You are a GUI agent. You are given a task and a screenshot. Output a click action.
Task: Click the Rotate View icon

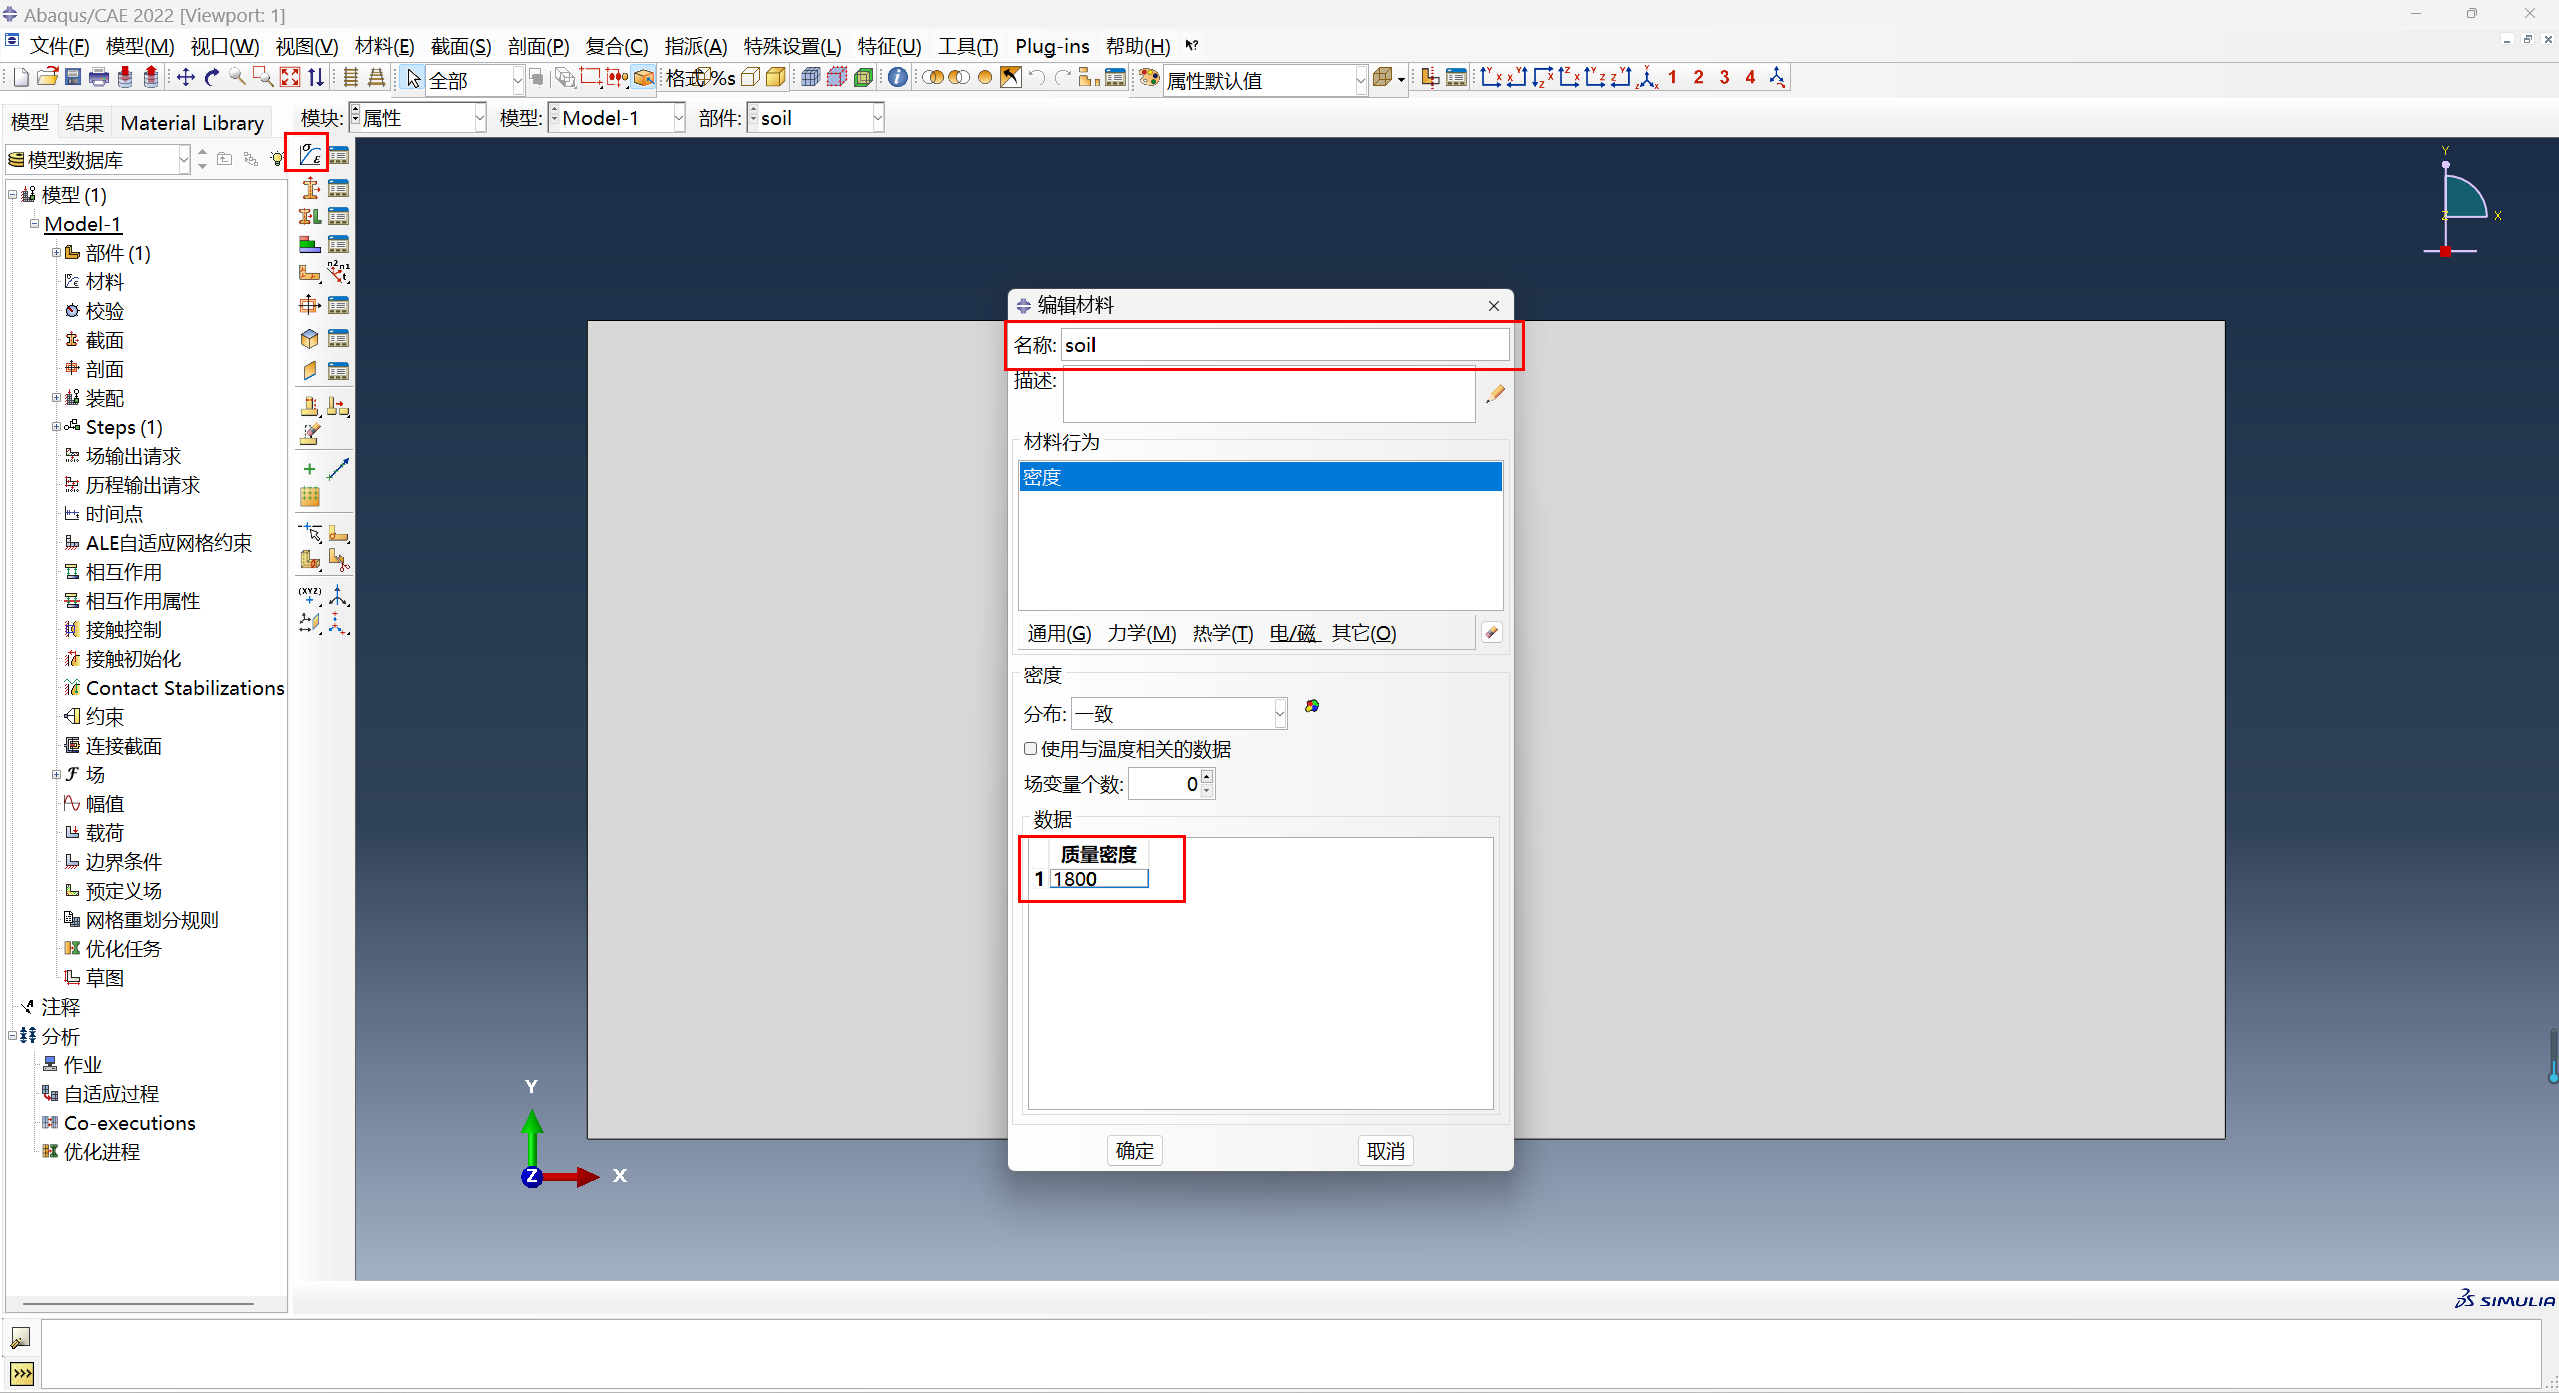click(x=212, y=77)
